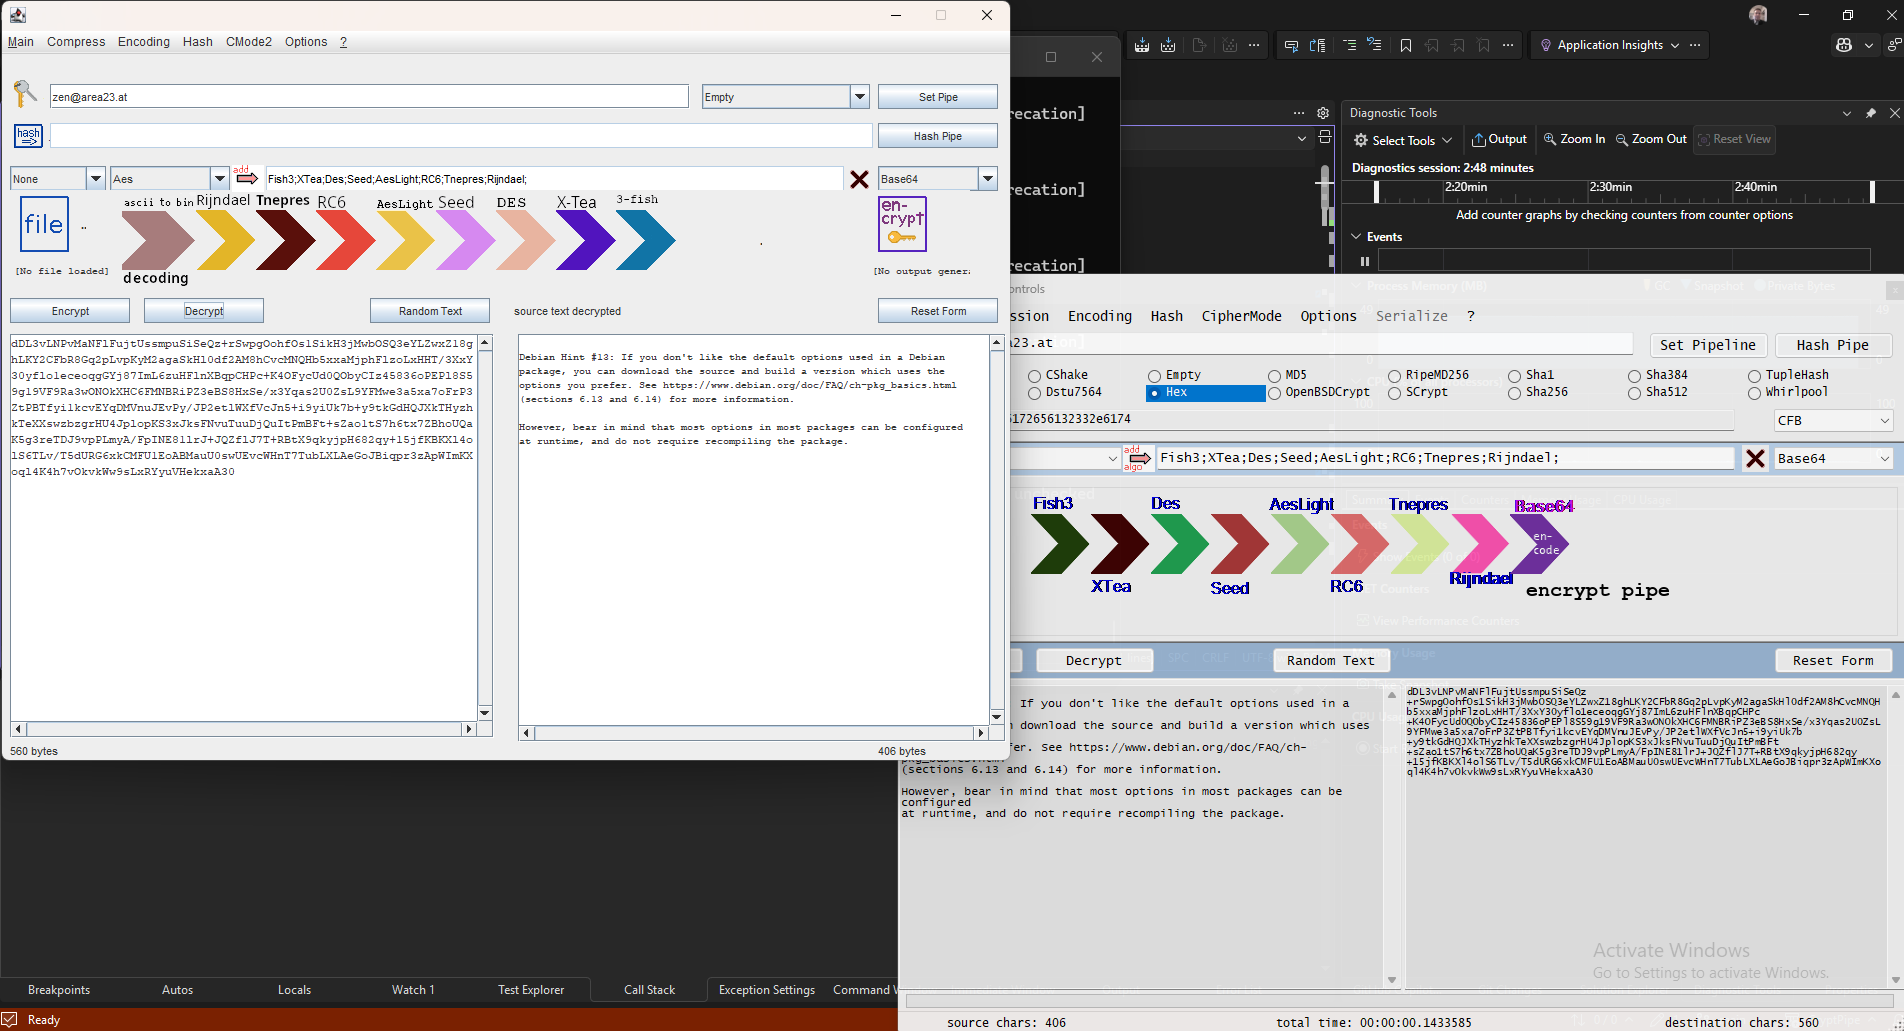Select the Whirlpool radio button

(1754, 393)
